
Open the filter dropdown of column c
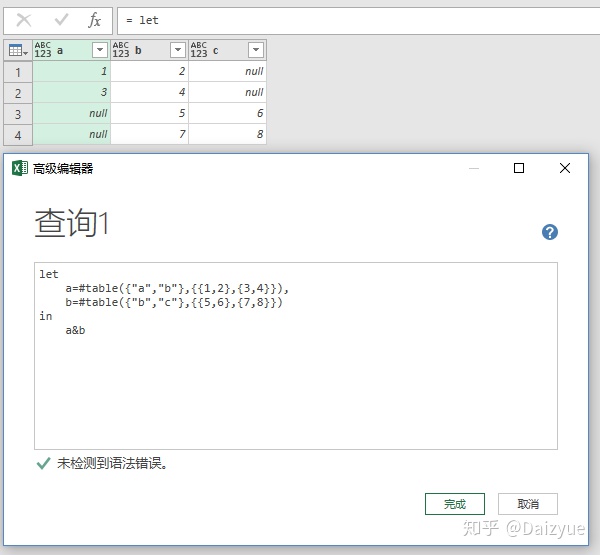pyautogui.click(x=256, y=50)
